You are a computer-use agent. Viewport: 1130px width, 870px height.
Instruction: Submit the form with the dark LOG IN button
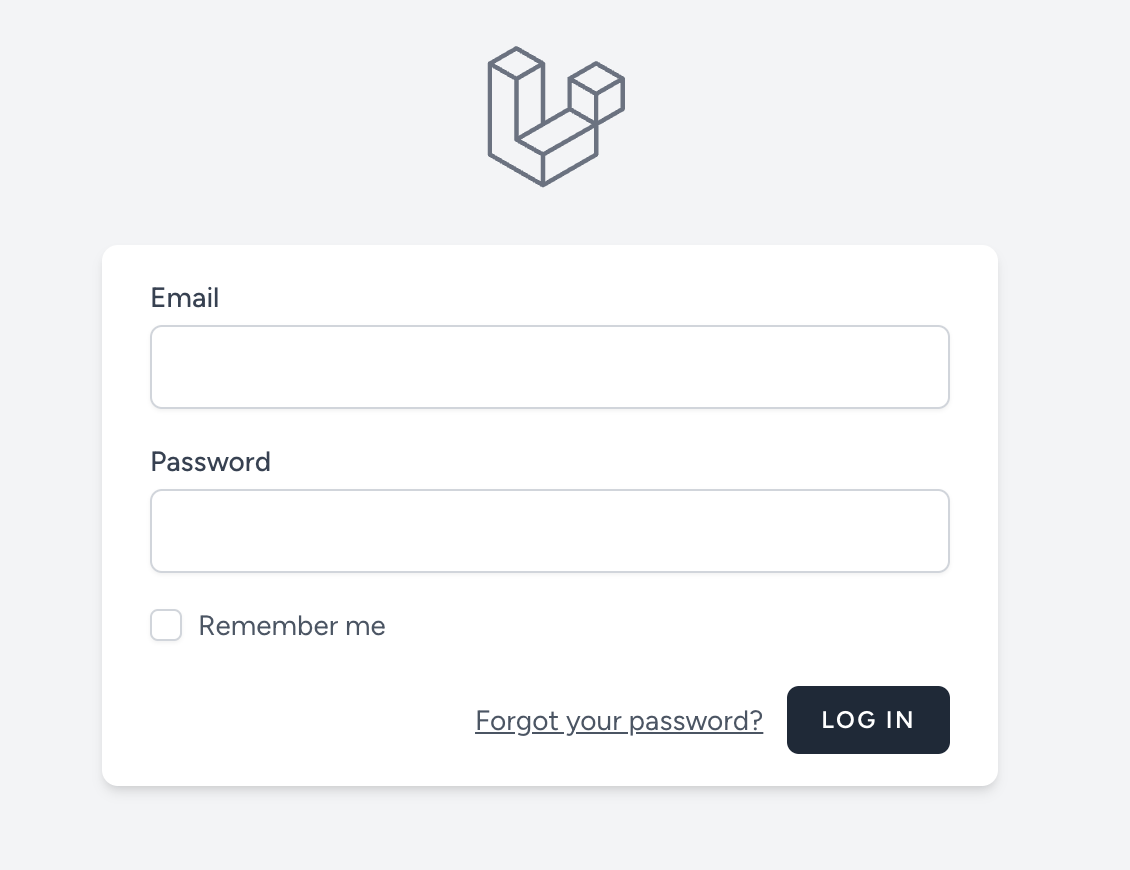[x=868, y=720]
